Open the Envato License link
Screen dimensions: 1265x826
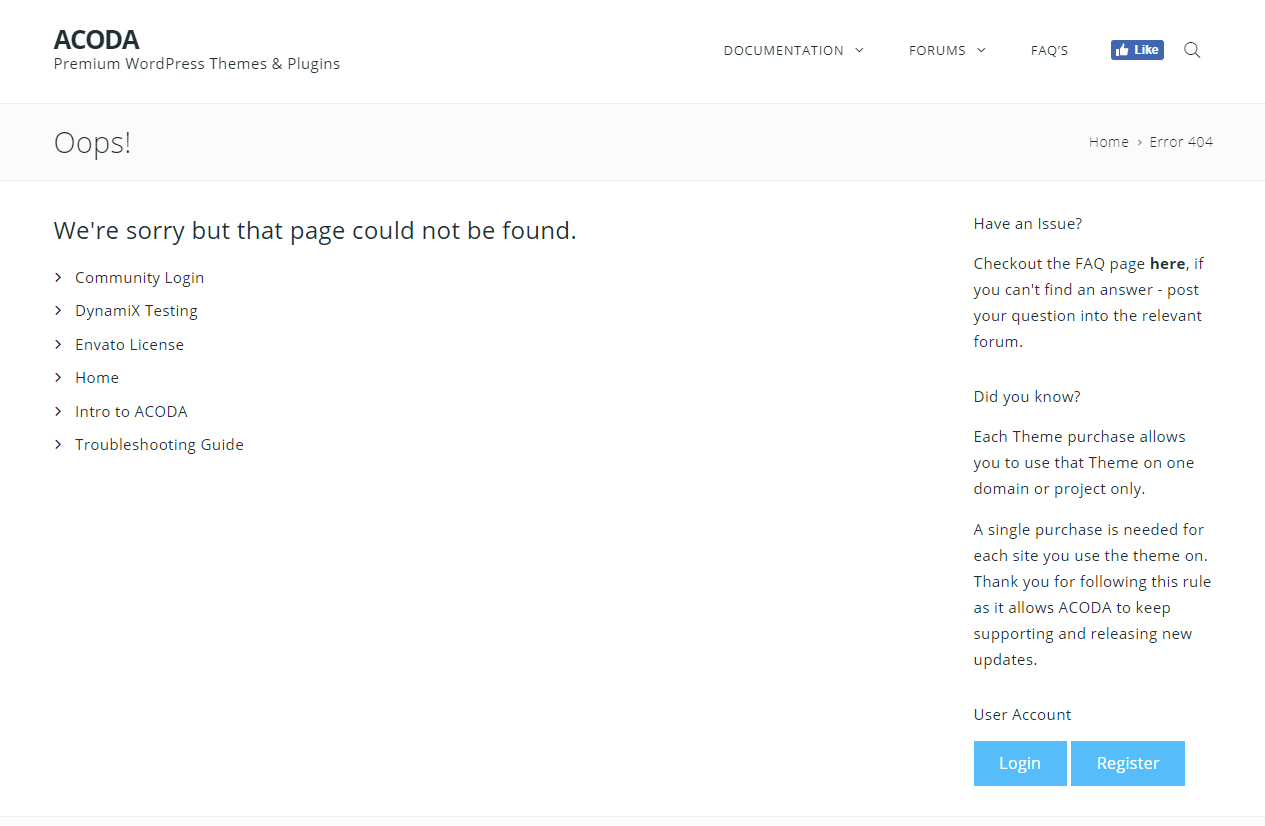coord(129,344)
